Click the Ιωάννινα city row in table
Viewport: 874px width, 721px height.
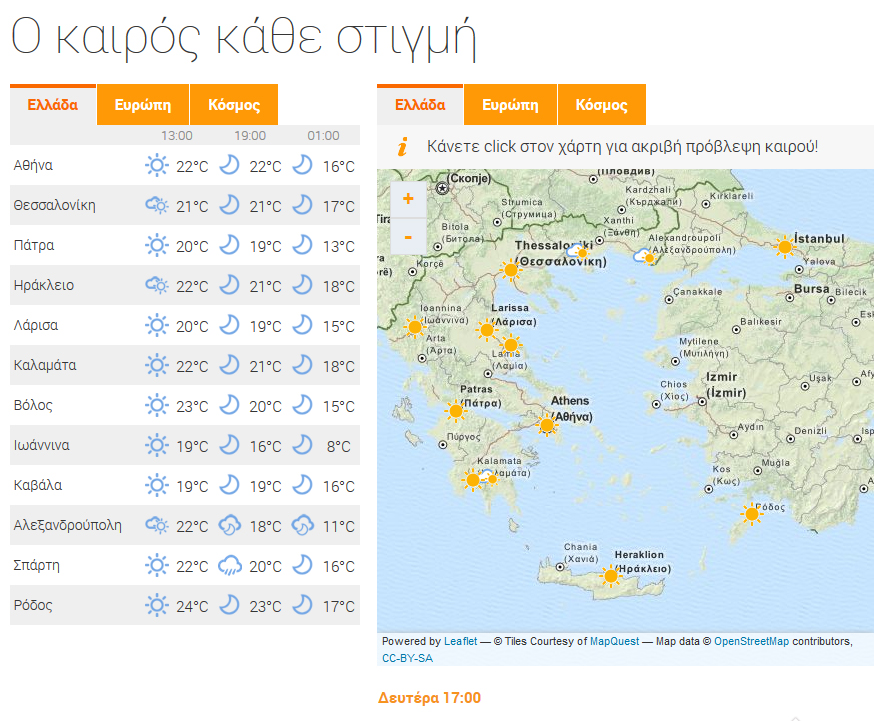[42, 446]
